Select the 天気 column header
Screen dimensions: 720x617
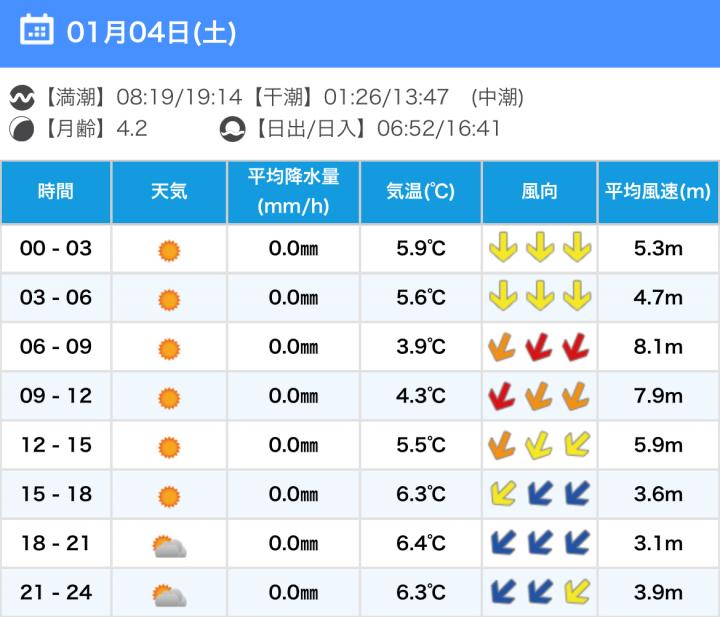coord(169,192)
